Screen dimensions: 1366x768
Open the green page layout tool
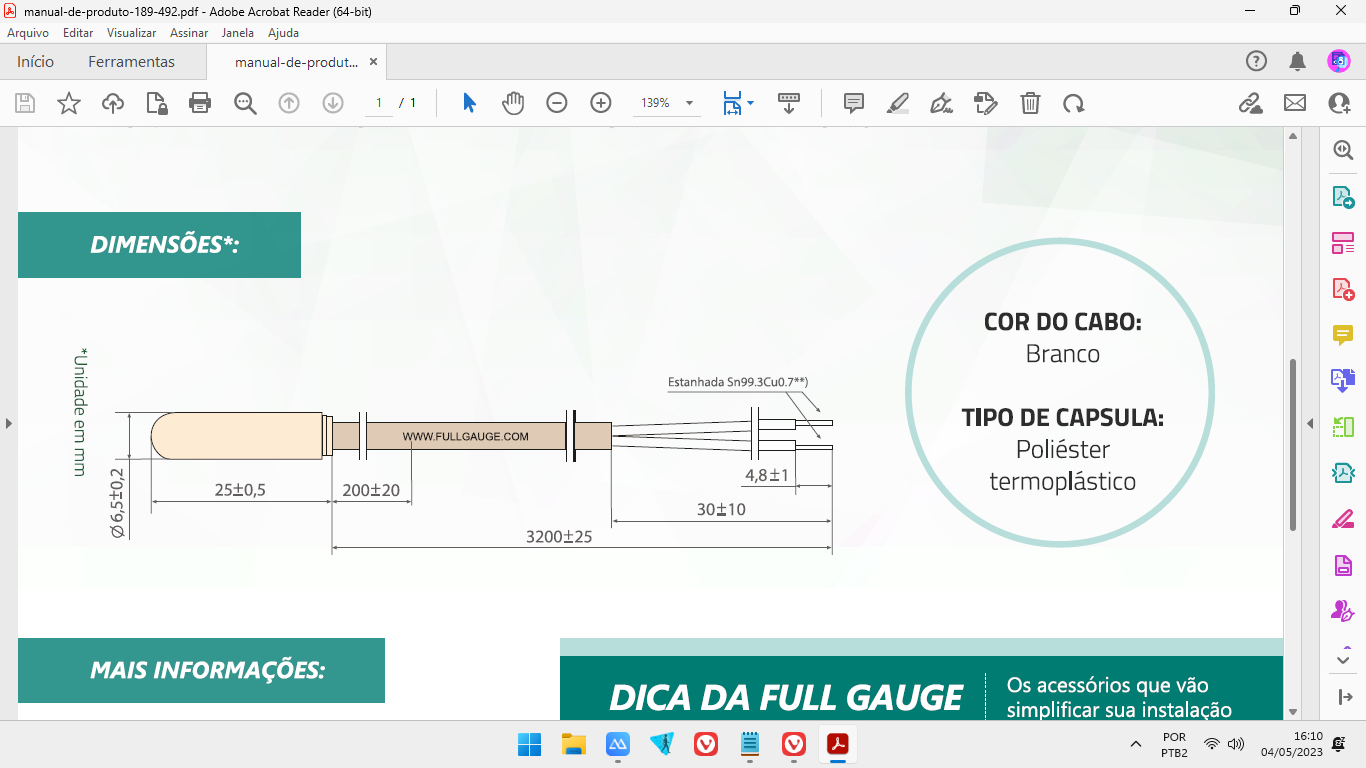(x=1343, y=427)
